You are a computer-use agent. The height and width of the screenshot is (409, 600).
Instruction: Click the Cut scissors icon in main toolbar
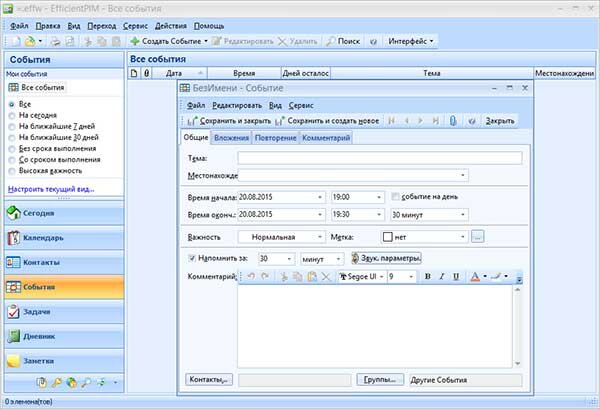[x=88, y=41]
